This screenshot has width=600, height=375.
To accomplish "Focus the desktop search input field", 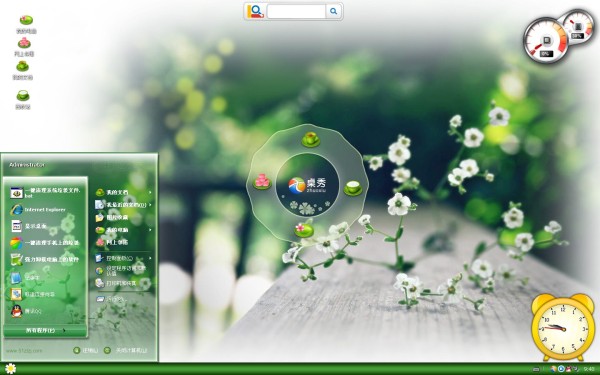I will click(x=296, y=11).
